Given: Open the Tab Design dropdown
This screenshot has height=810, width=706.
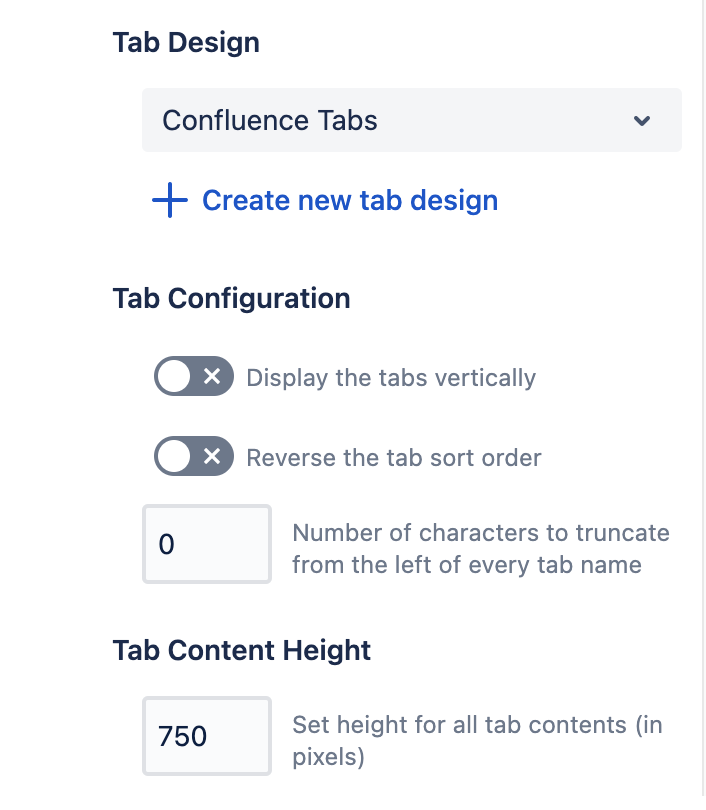Looking at the screenshot, I should point(411,120).
